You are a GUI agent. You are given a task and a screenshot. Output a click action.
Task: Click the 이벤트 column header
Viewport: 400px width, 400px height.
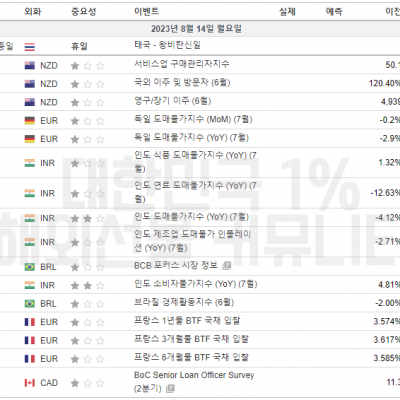point(147,12)
